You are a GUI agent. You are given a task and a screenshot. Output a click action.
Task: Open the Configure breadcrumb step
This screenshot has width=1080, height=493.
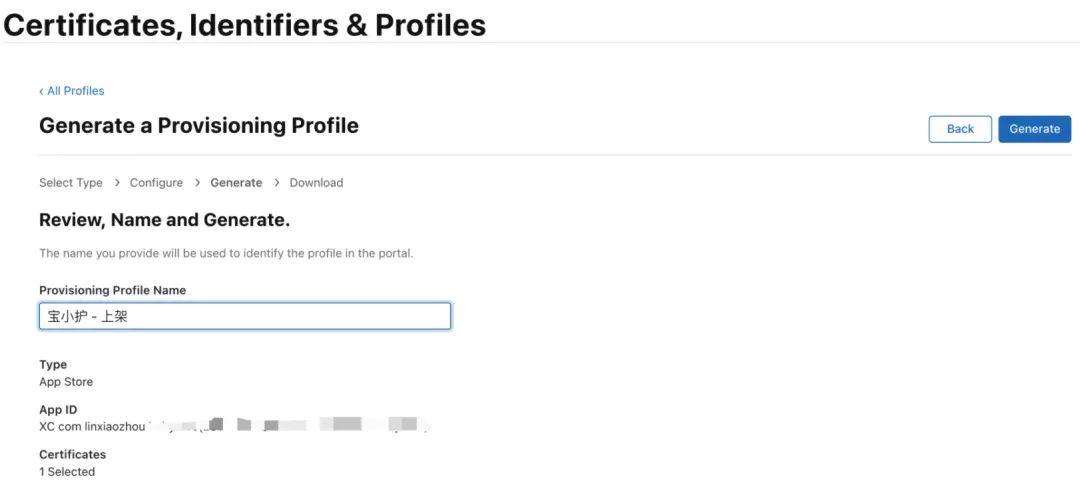[x=156, y=183]
